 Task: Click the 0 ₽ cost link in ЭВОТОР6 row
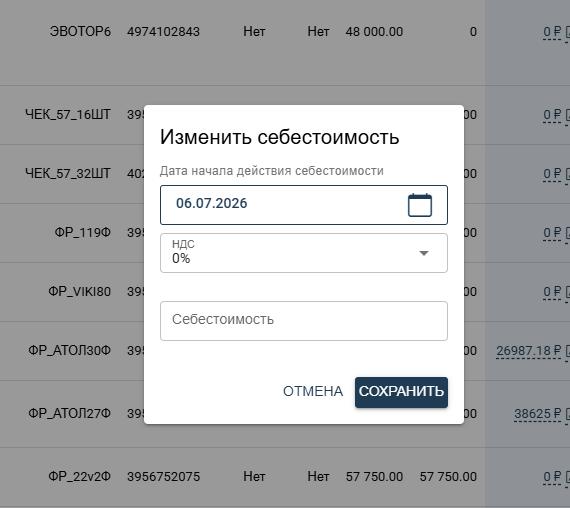(552, 32)
